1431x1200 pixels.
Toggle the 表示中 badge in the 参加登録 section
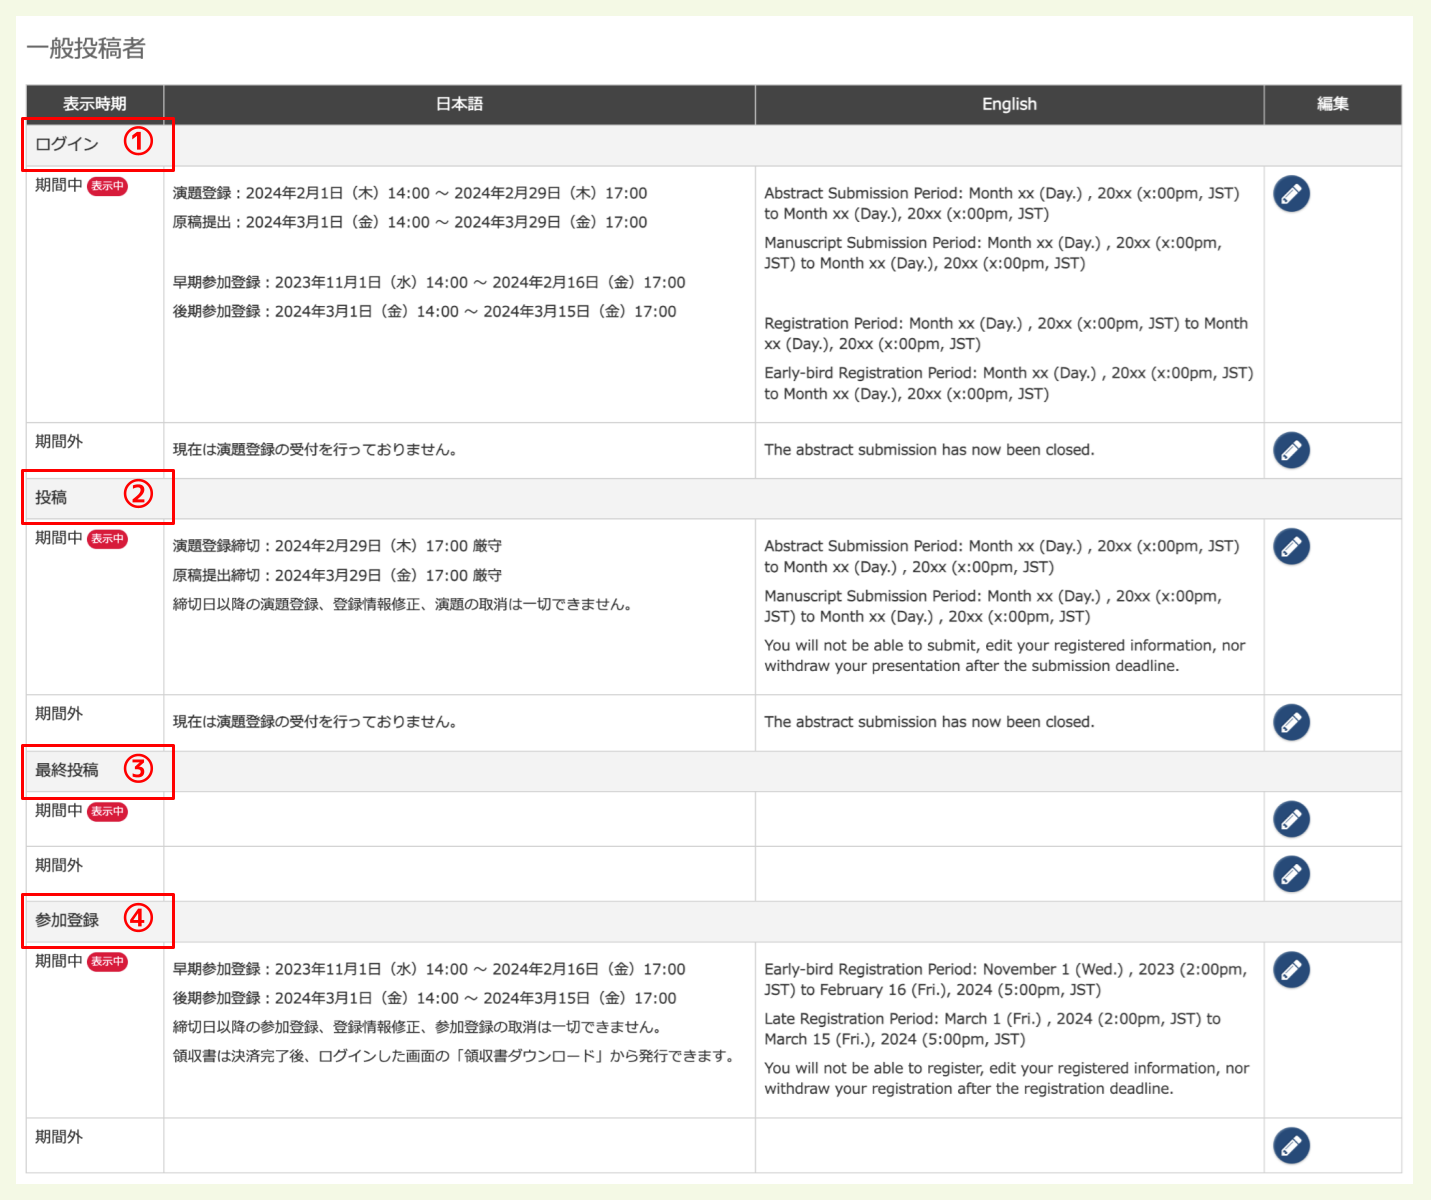[108, 962]
